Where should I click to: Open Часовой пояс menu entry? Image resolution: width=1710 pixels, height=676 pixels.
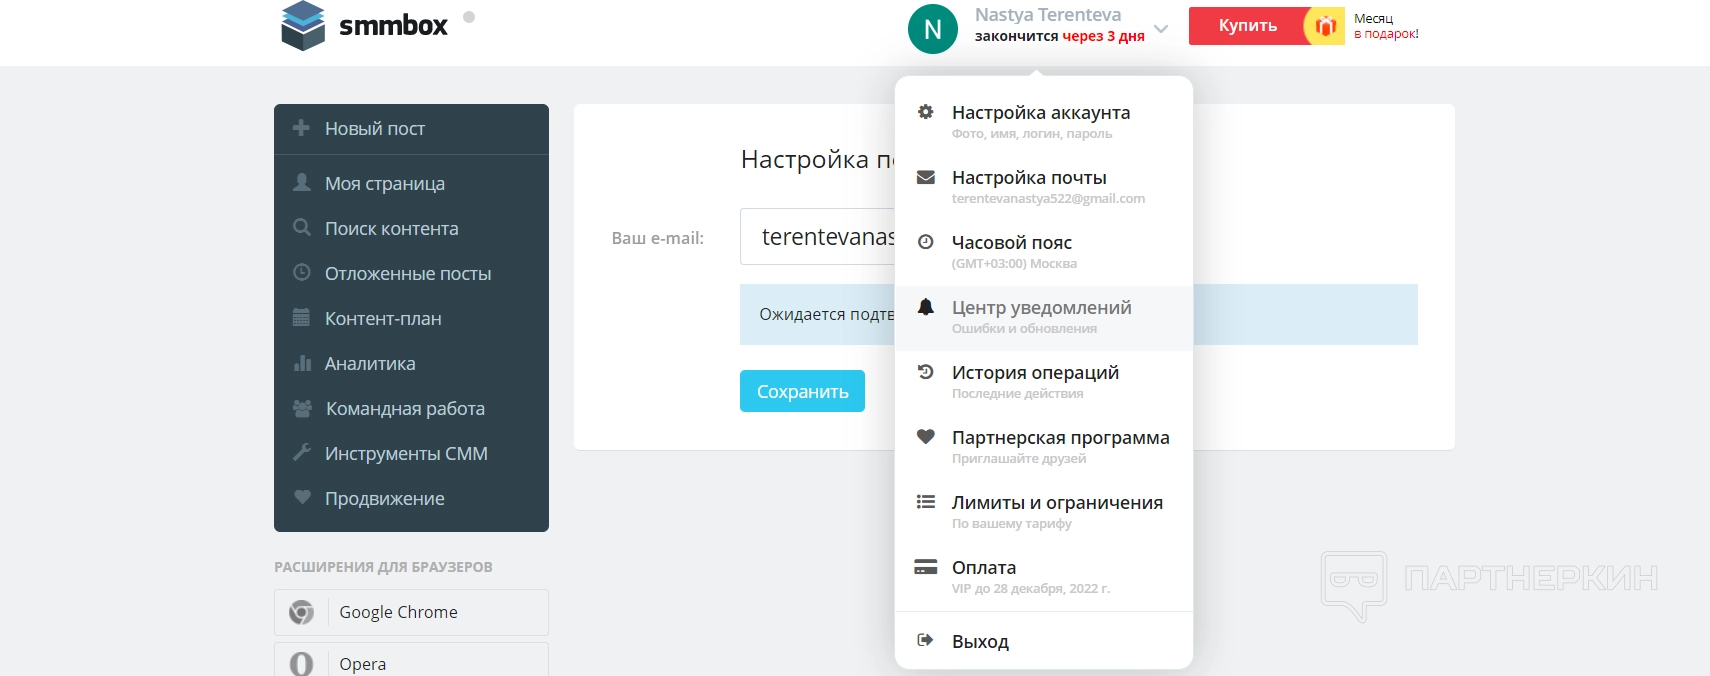click(x=1044, y=251)
